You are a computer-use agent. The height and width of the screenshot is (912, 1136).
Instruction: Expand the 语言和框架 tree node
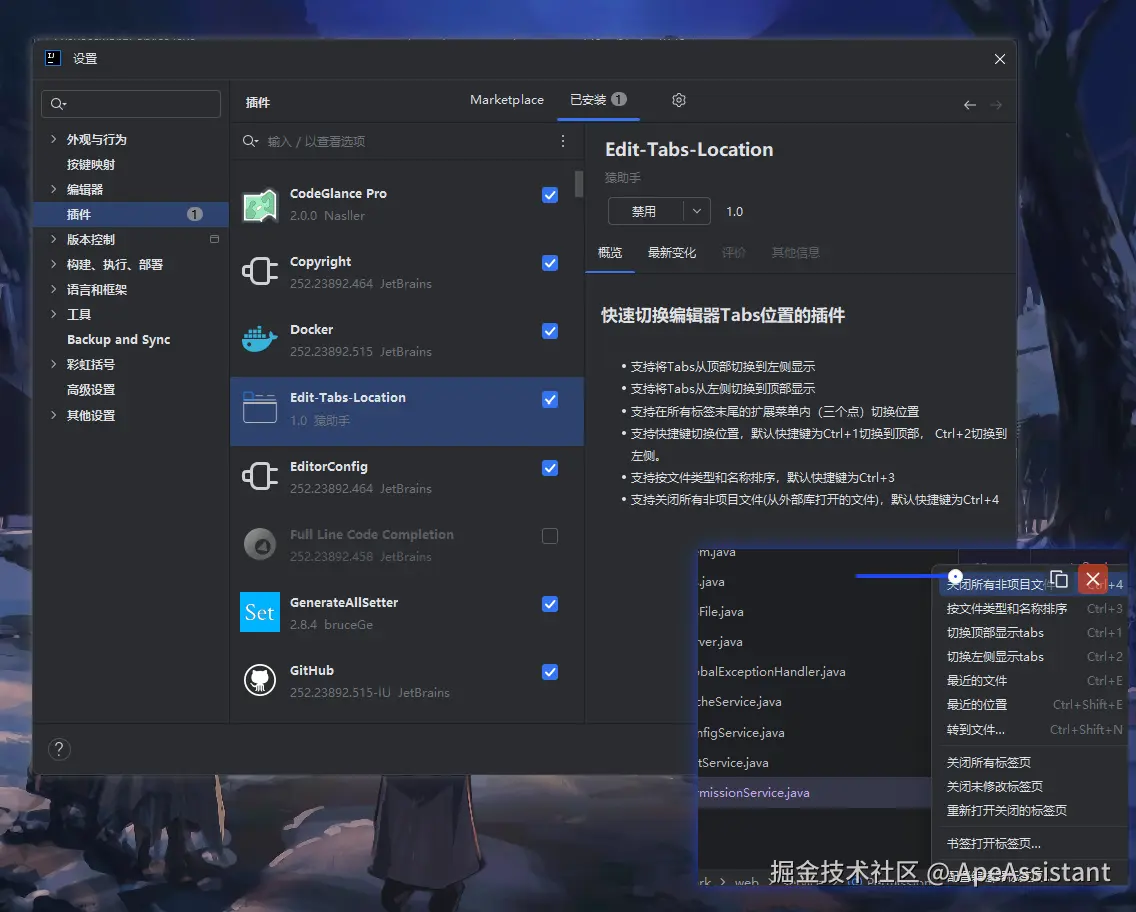(54, 289)
